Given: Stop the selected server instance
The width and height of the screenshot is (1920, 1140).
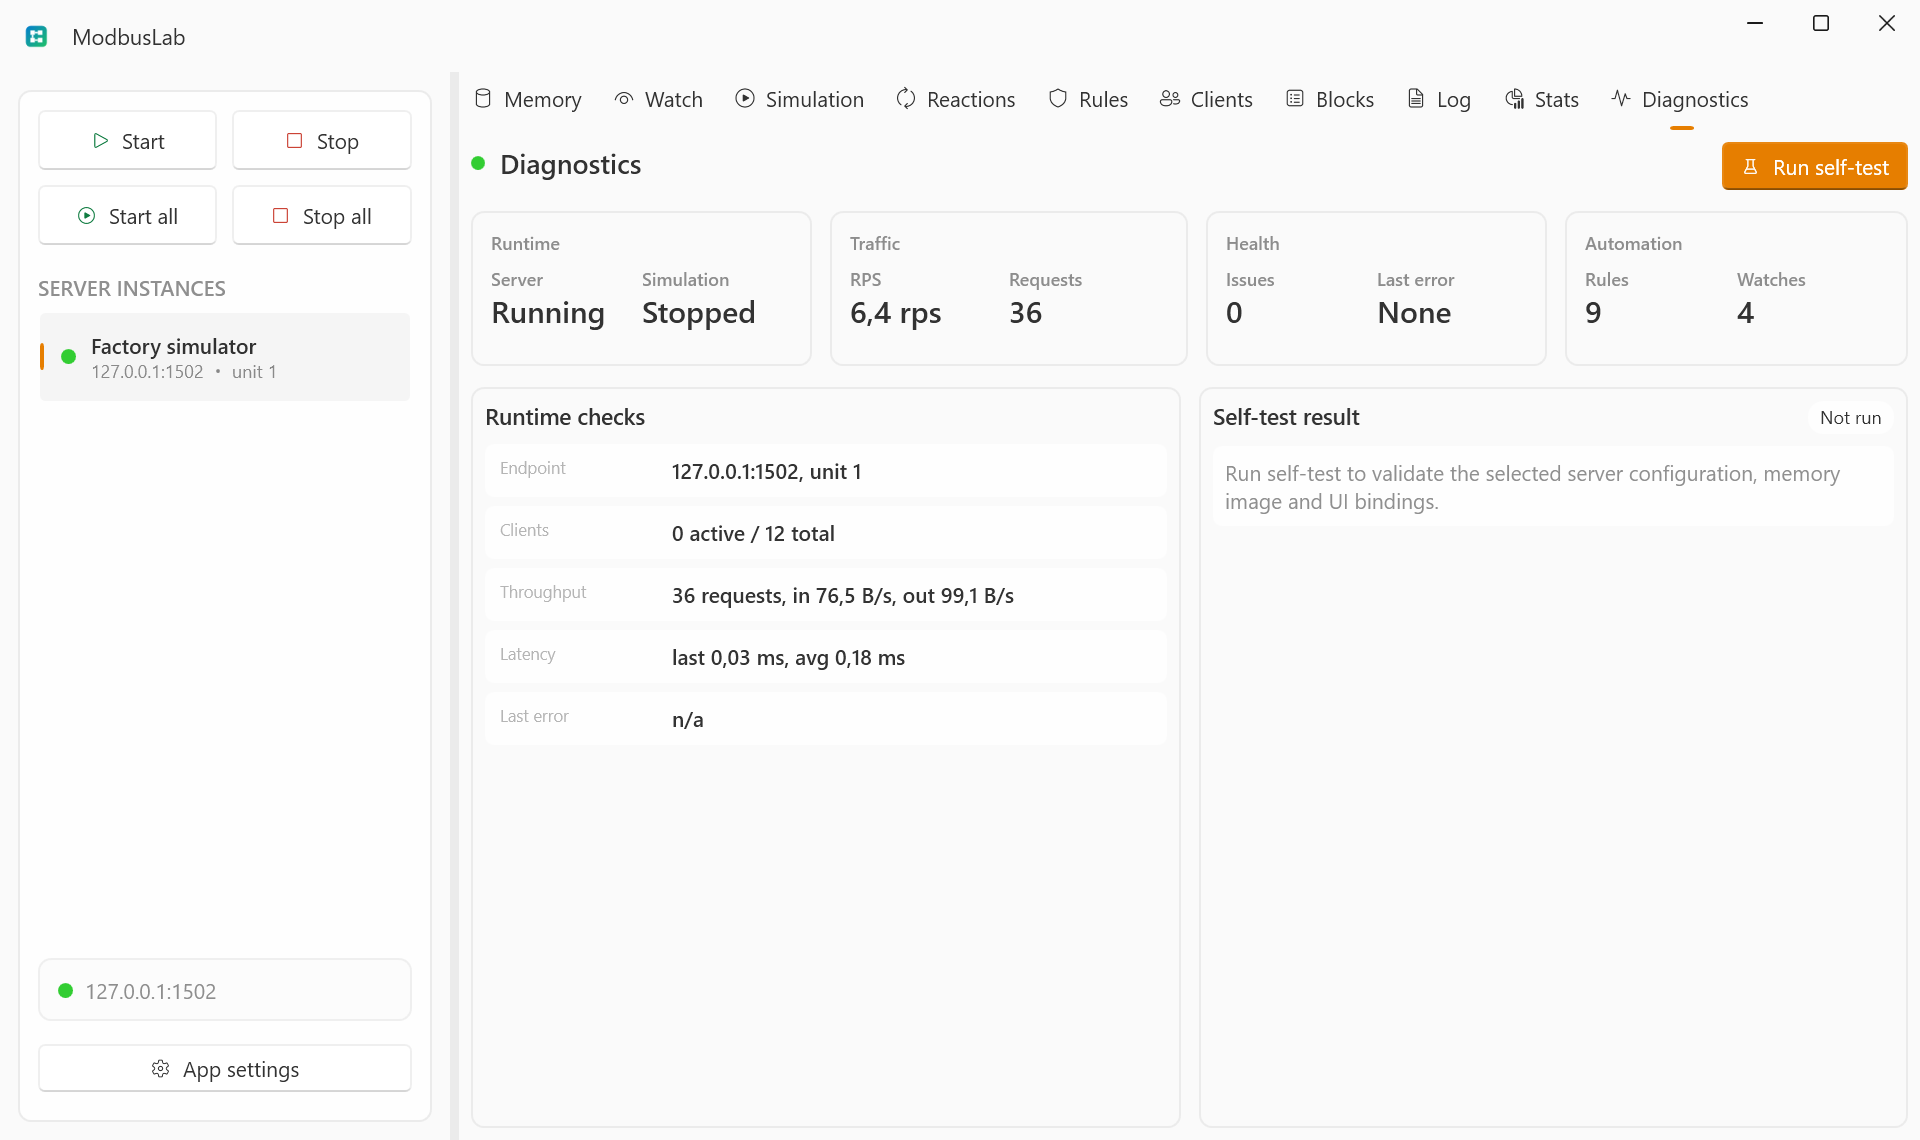Looking at the screenshot, I should point(322,141).
